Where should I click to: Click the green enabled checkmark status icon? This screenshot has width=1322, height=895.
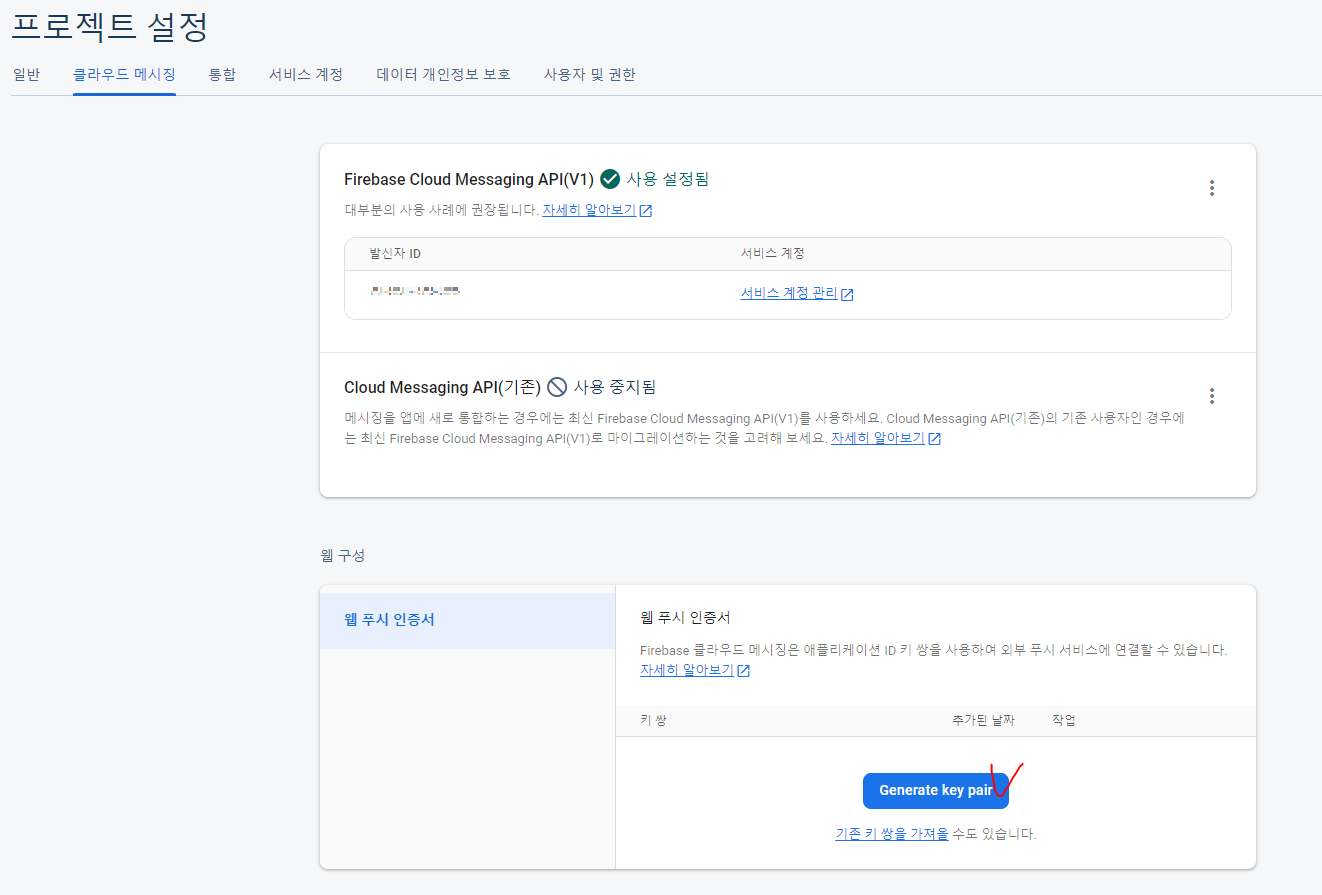[x=610, y=179]
